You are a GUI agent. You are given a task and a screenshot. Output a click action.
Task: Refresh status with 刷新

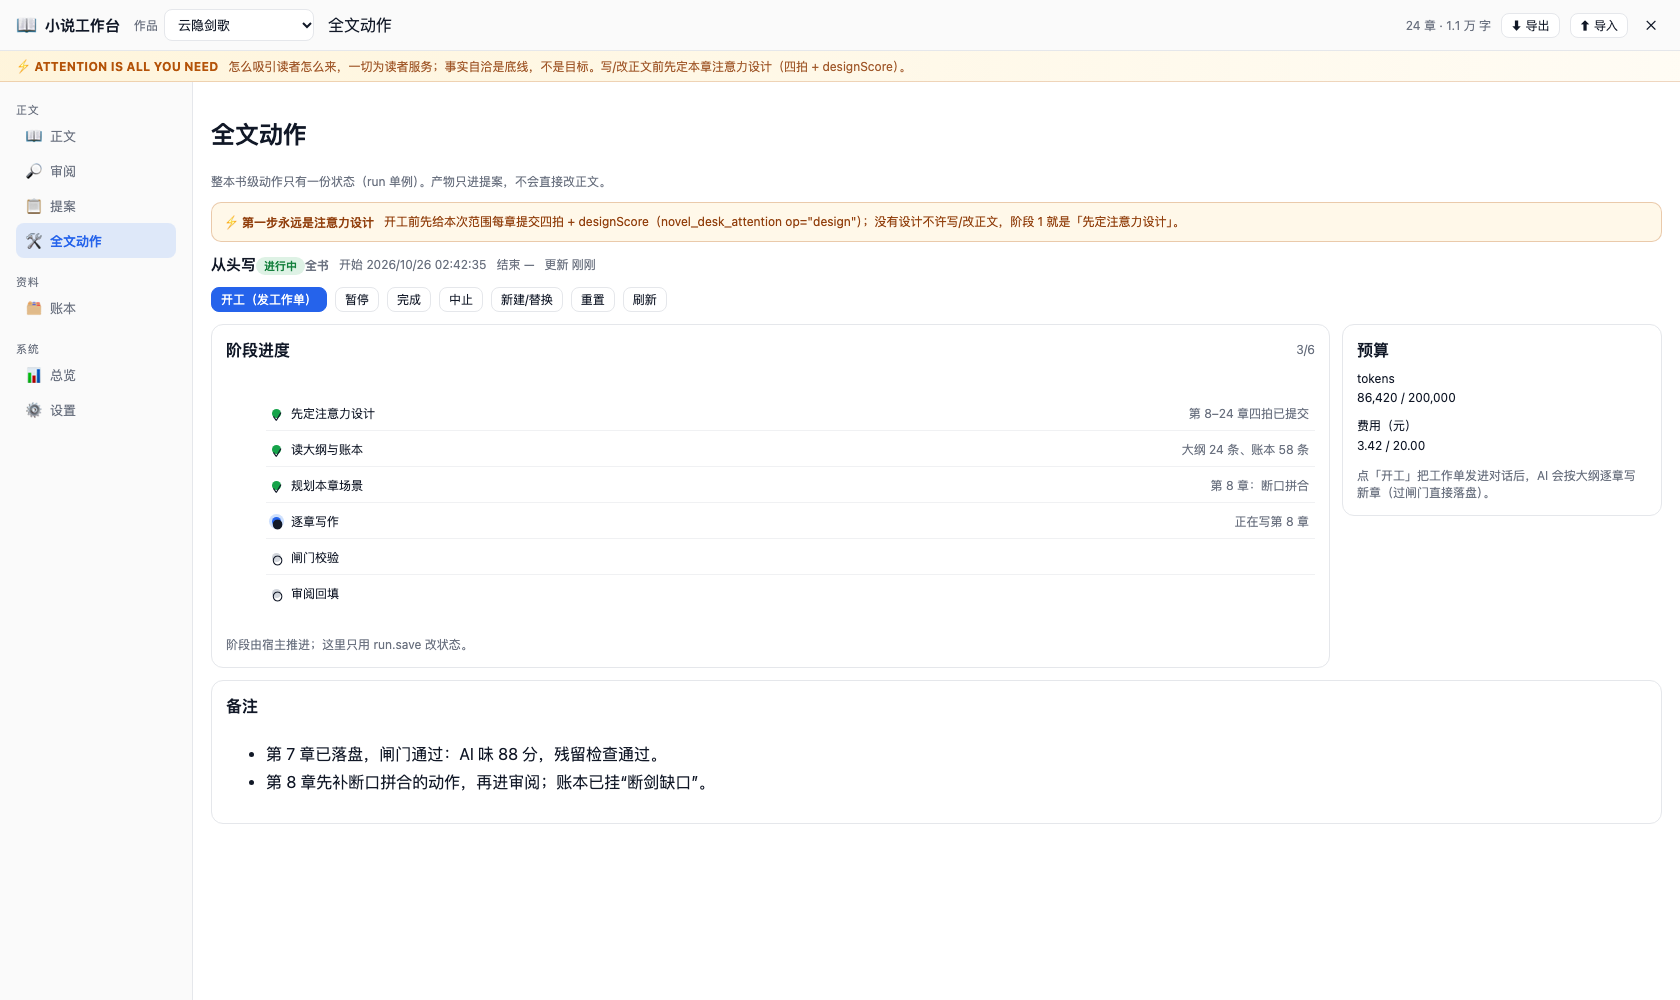click(x=645, y=299)
